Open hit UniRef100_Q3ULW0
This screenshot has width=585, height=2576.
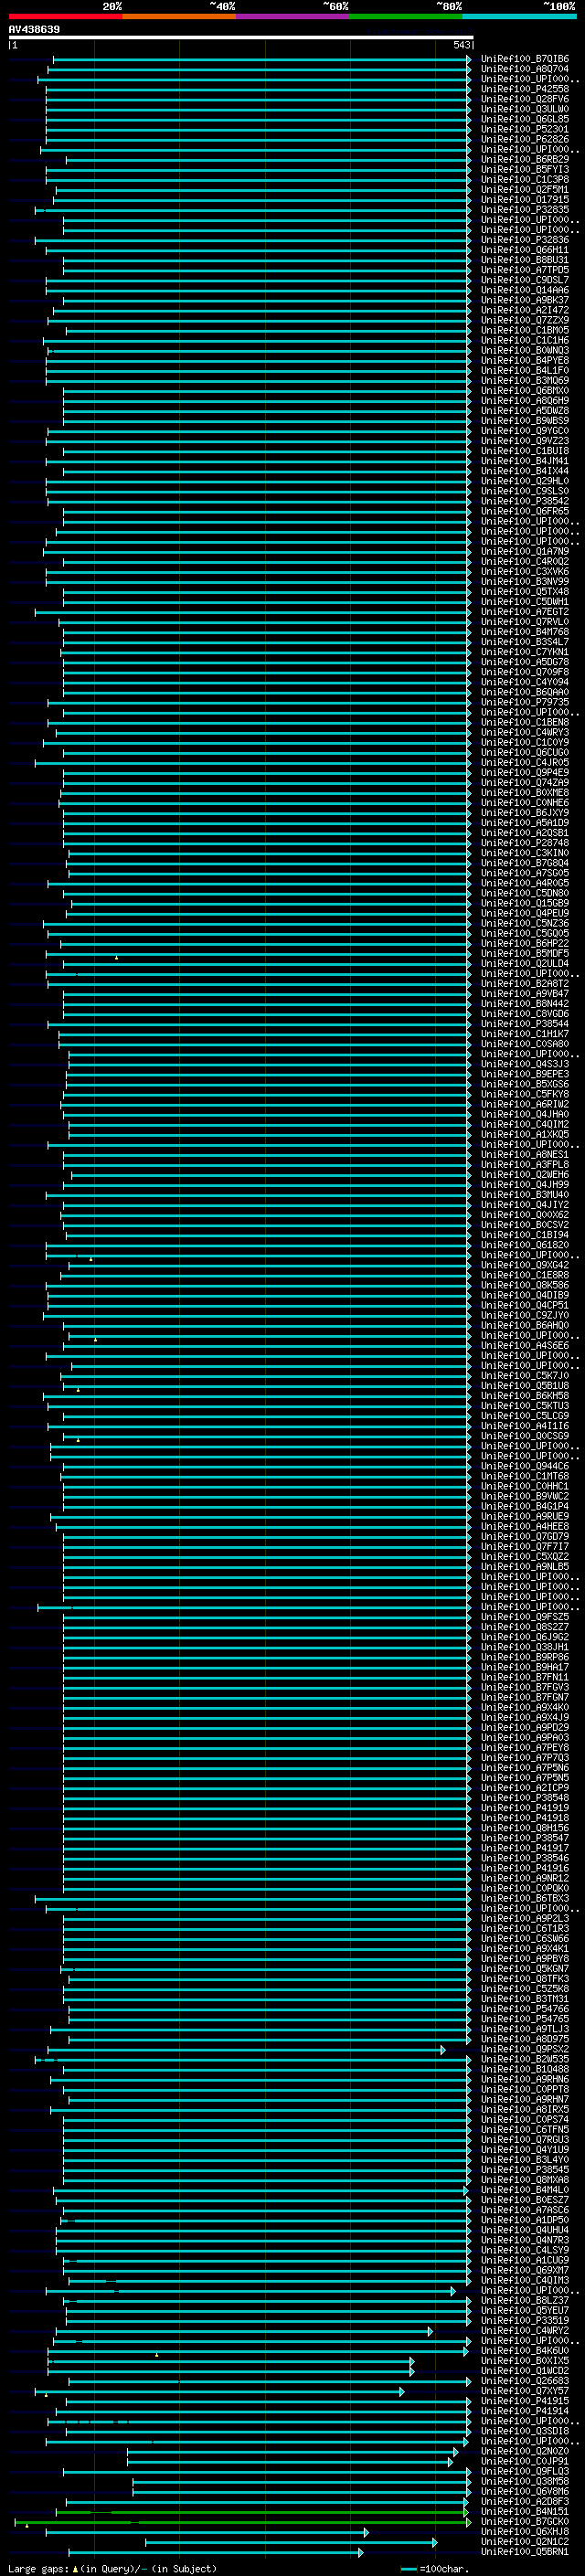tap(525, 109)
